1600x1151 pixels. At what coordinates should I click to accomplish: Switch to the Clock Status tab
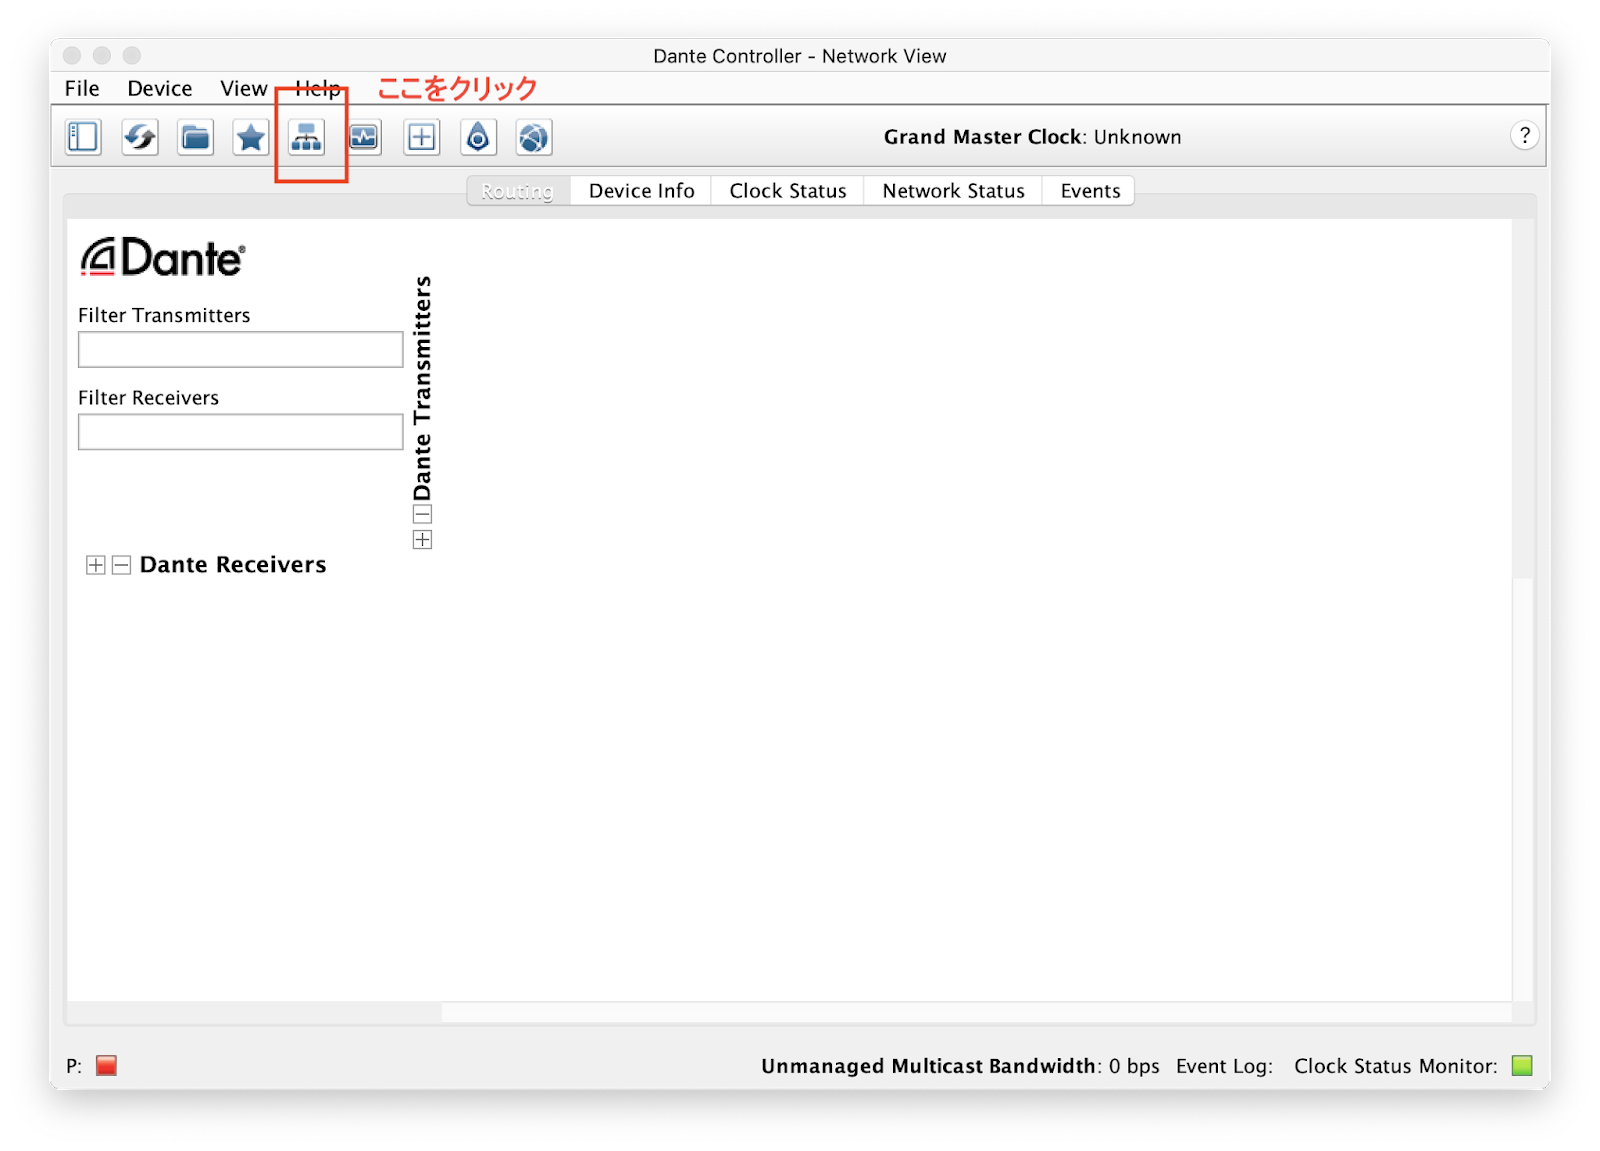coord(788,191)
